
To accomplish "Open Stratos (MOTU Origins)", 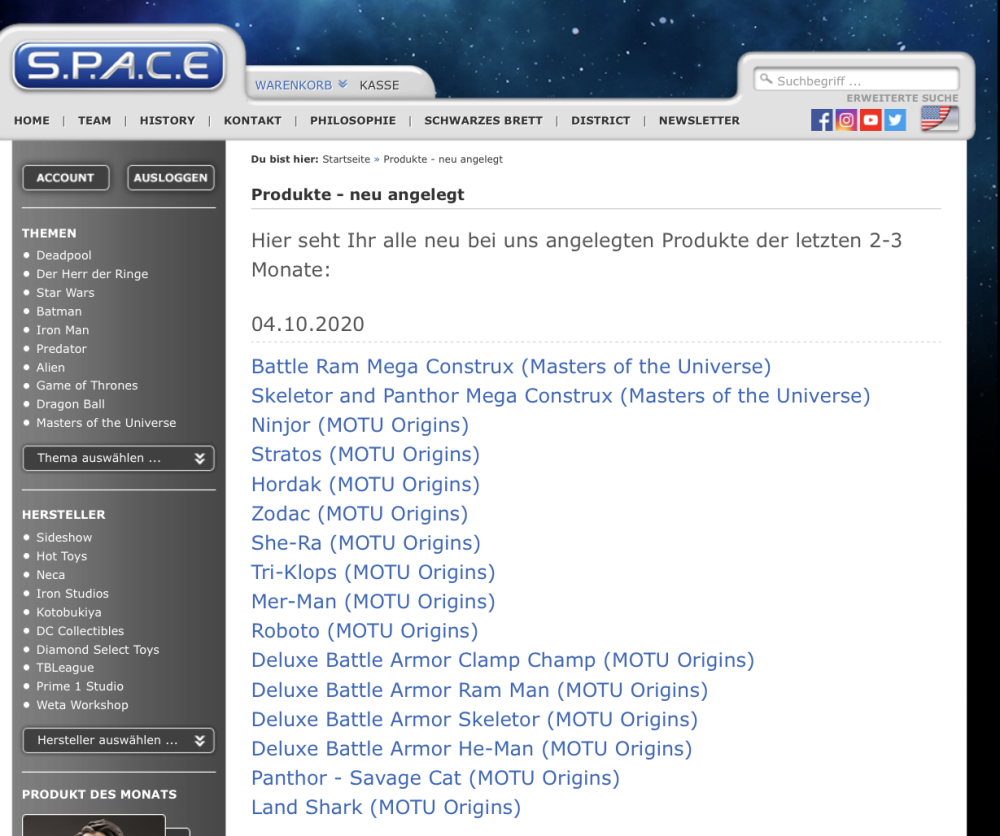I will click(365, 455).
